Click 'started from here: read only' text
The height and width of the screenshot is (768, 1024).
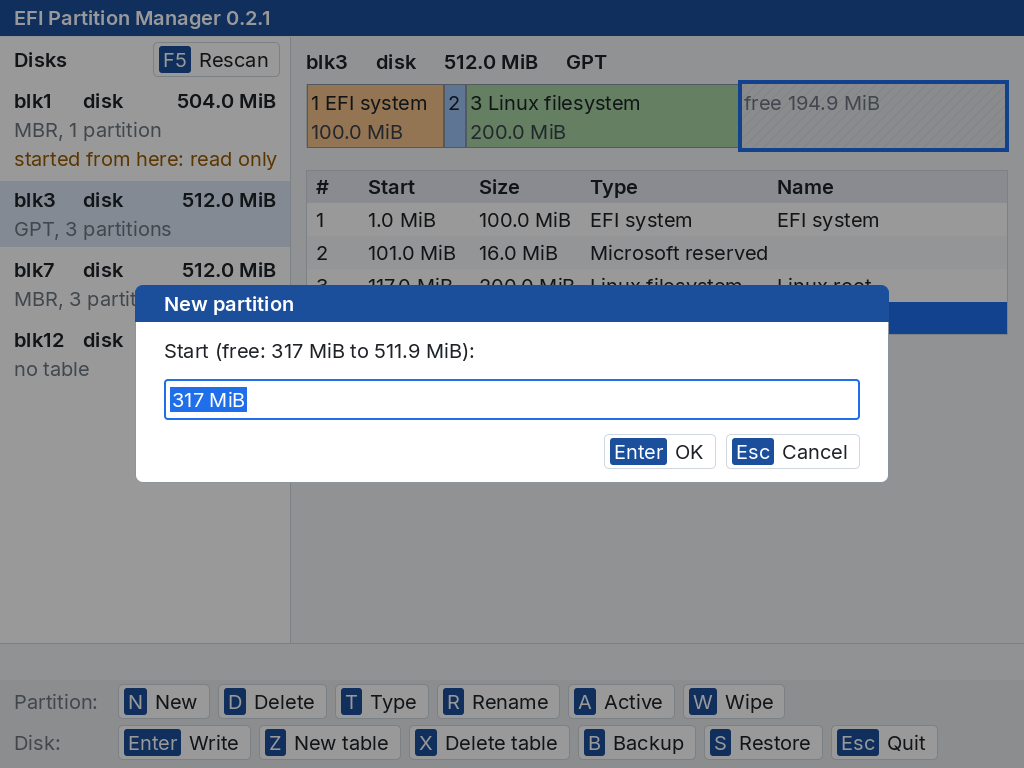click(145, 159)
